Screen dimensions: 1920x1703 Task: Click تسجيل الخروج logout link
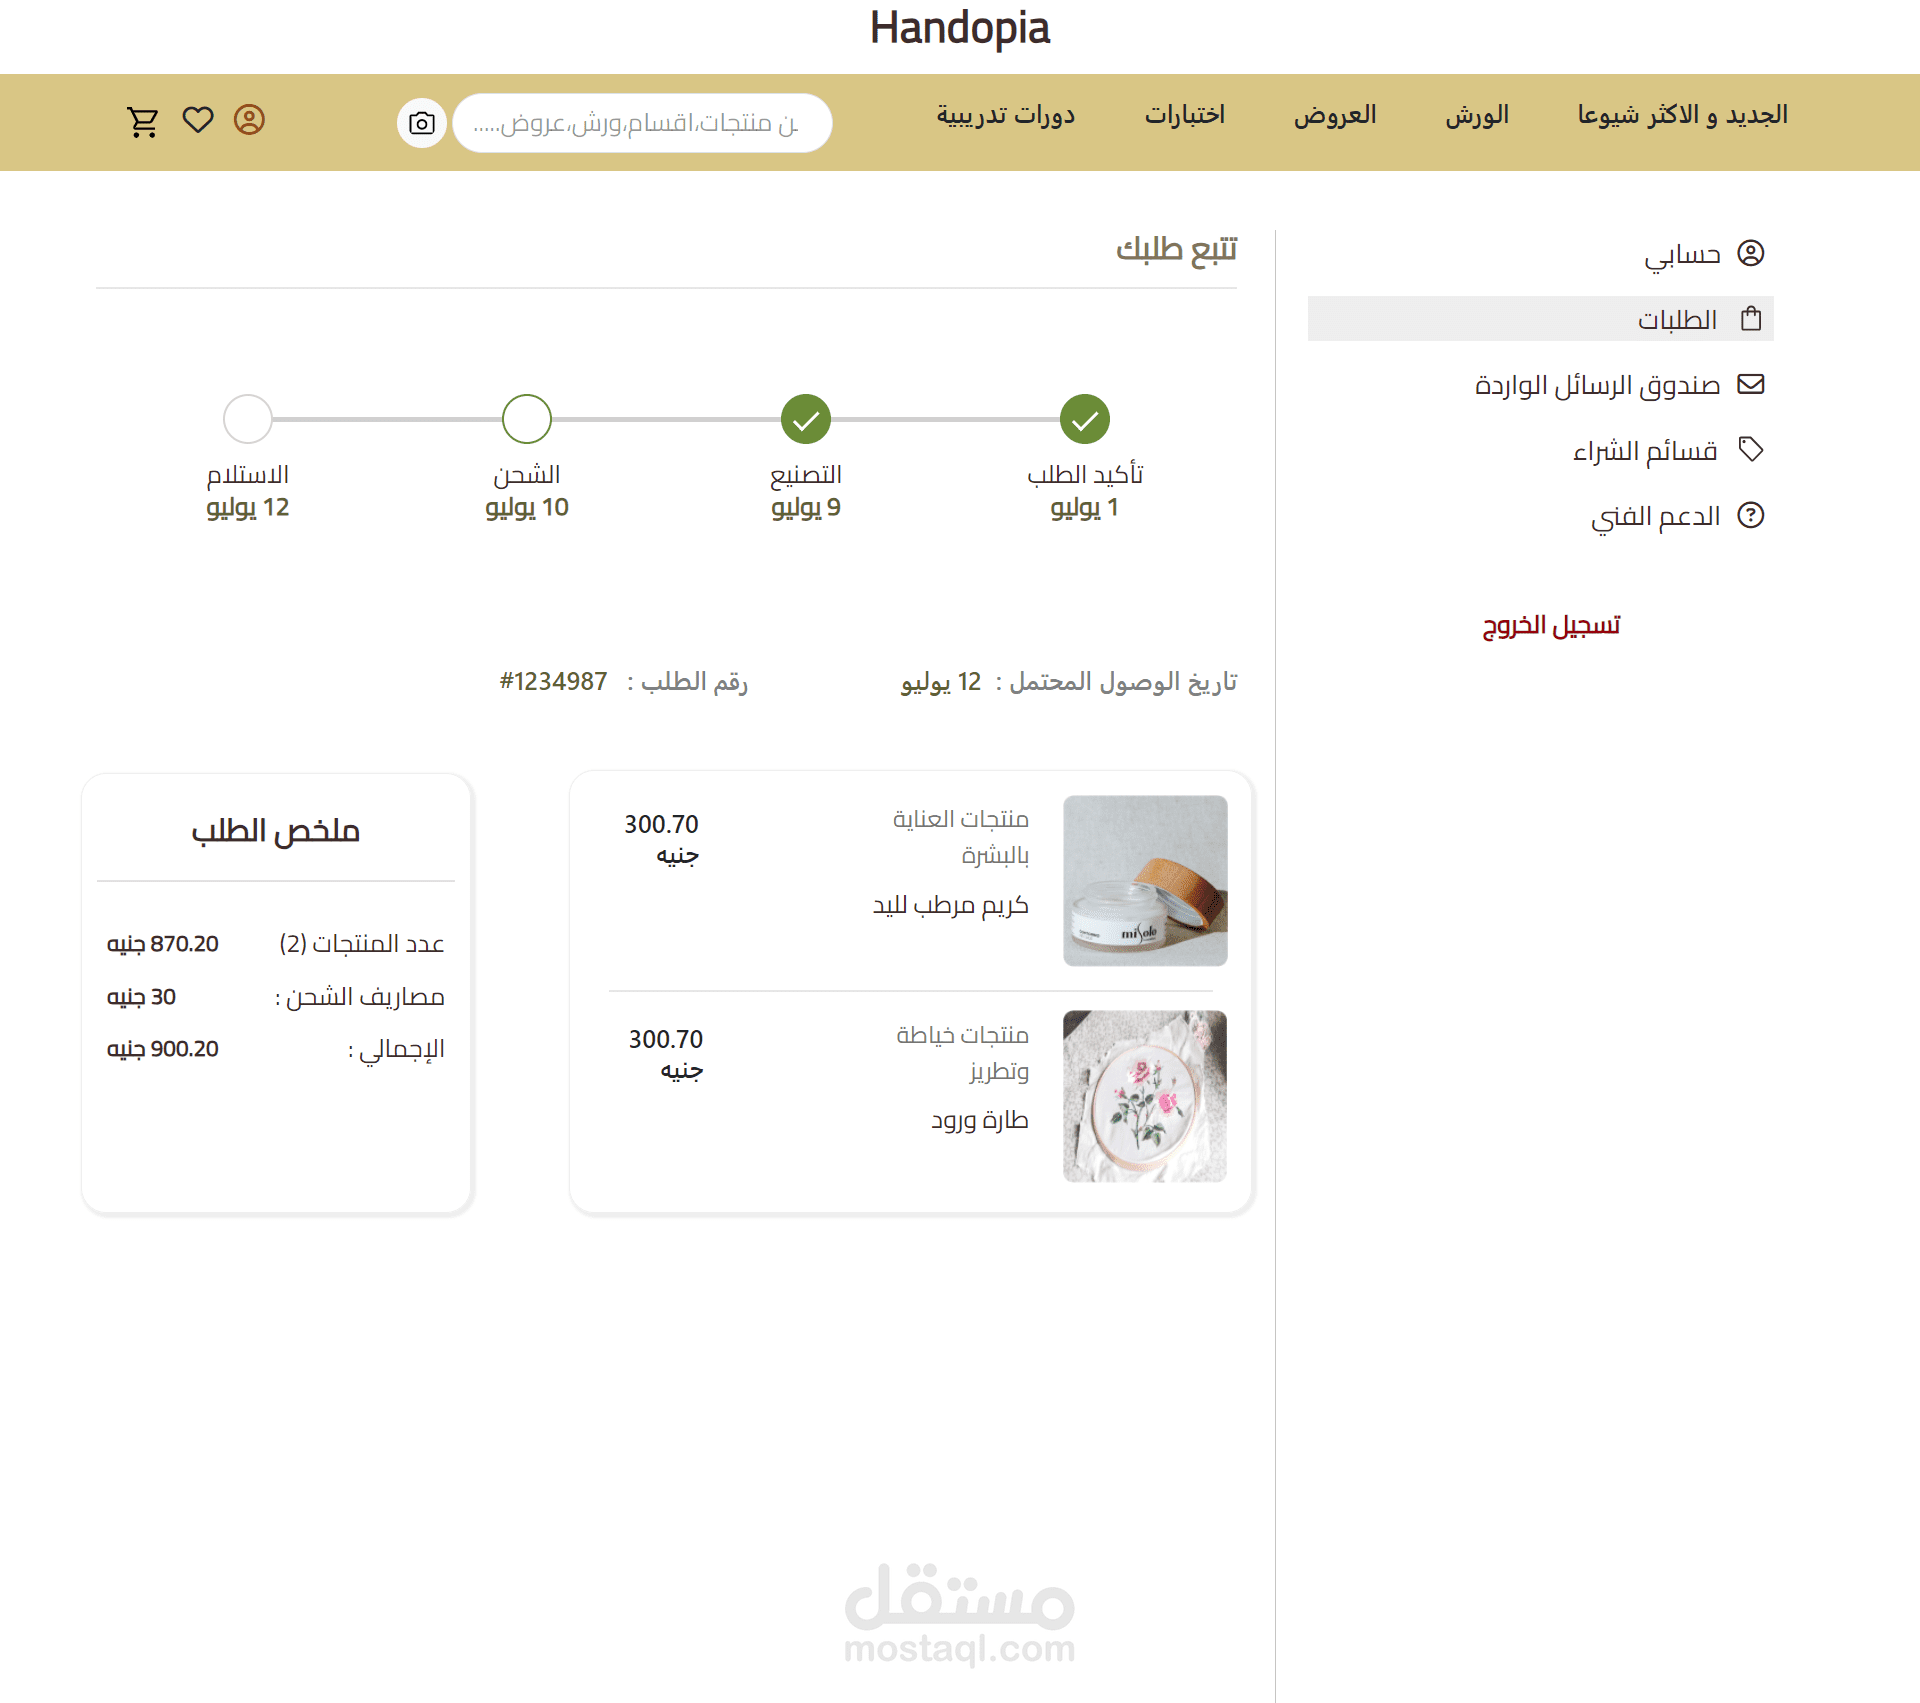click(1551, 625)
